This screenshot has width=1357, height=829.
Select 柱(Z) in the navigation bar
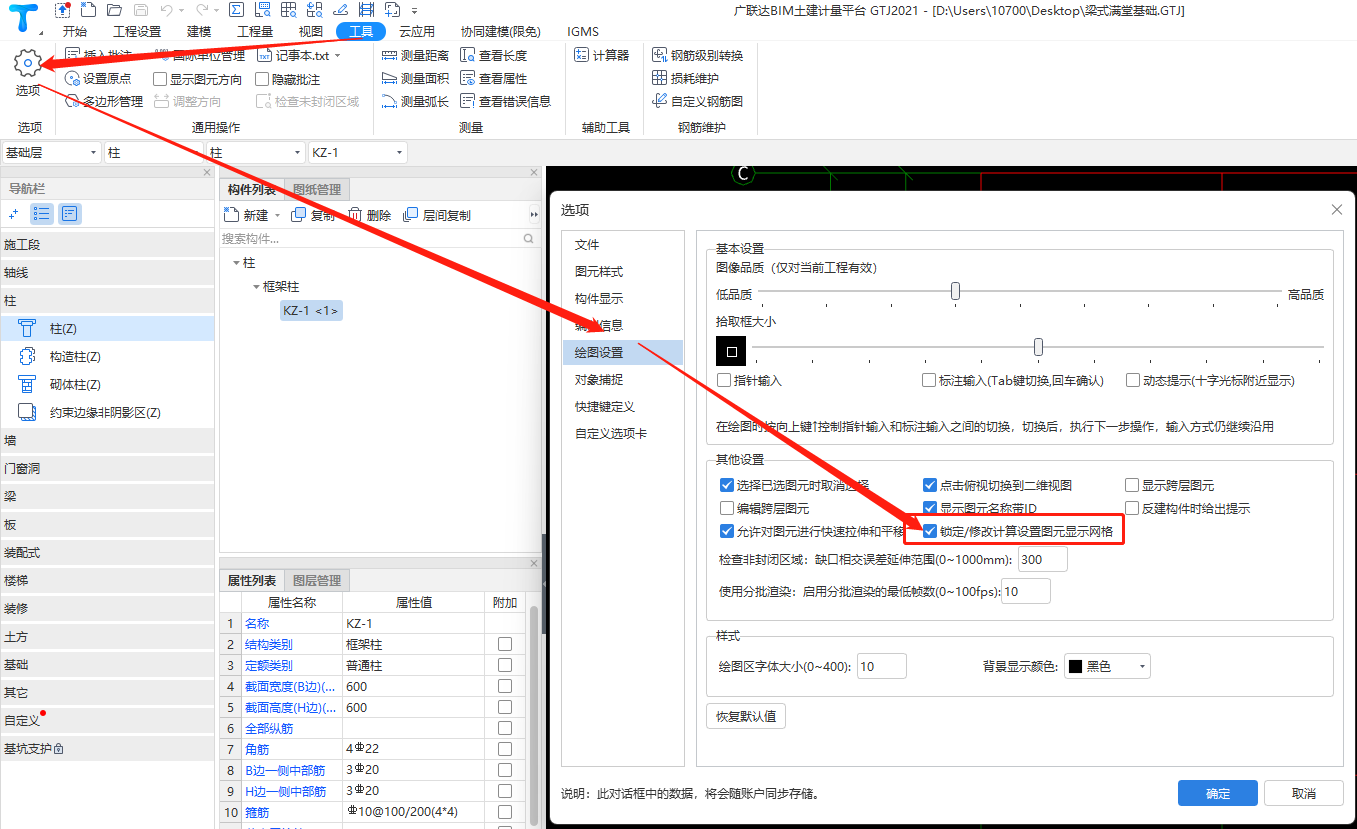(x=107, y=328)
